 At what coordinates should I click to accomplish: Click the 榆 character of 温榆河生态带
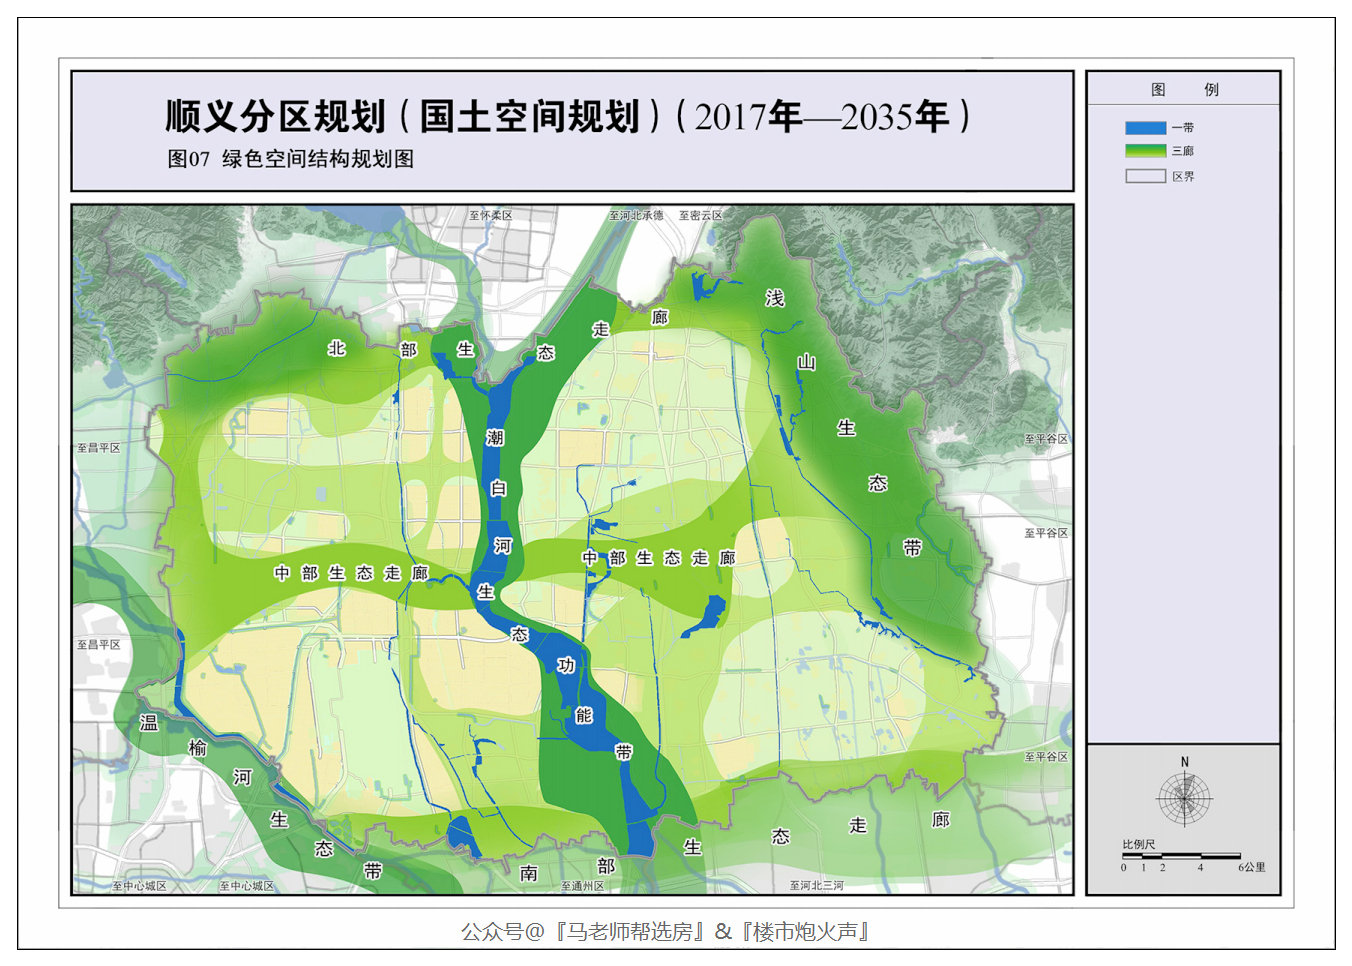tap(198, 748)
